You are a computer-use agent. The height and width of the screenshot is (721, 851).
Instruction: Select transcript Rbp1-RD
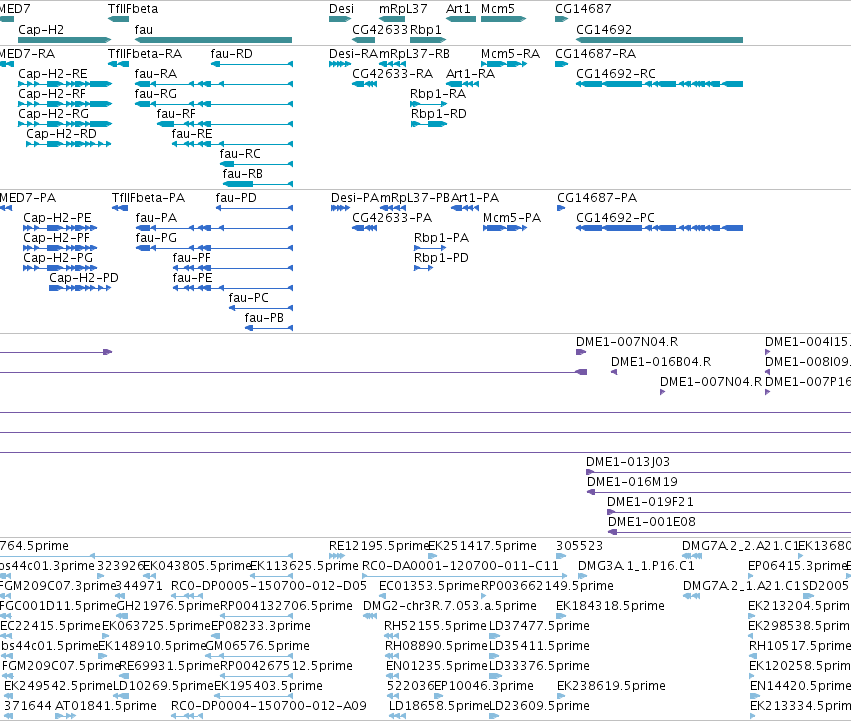pyautogui.click(x=429, y=124)
